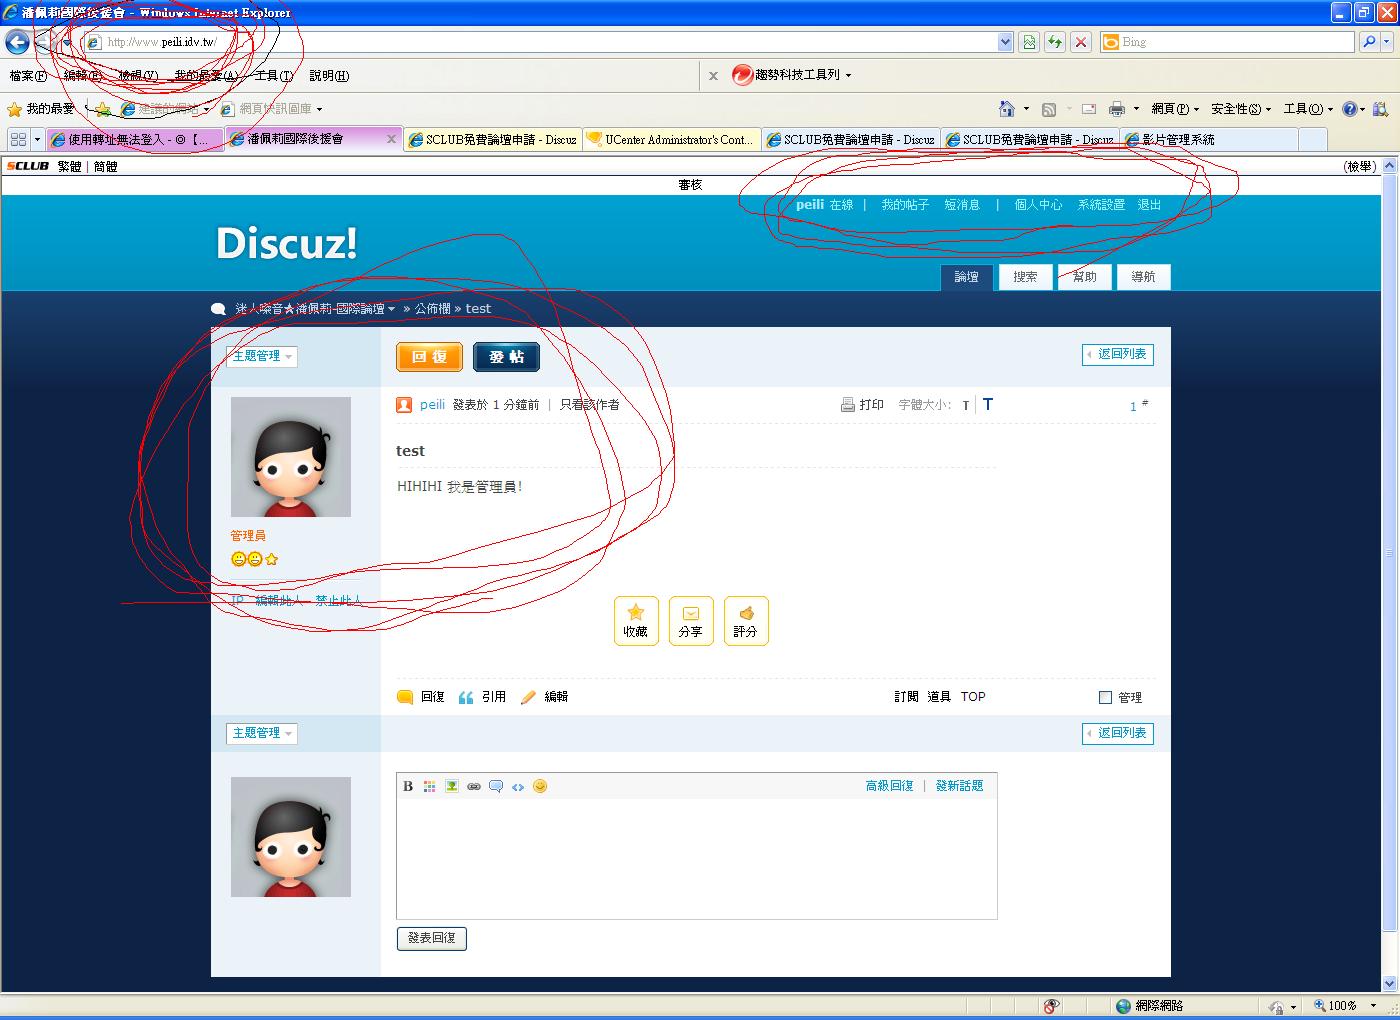This screenshot has height=1020, width=1400.
Task: Click the post author avatar thumbnail
Action: [291, 457]
